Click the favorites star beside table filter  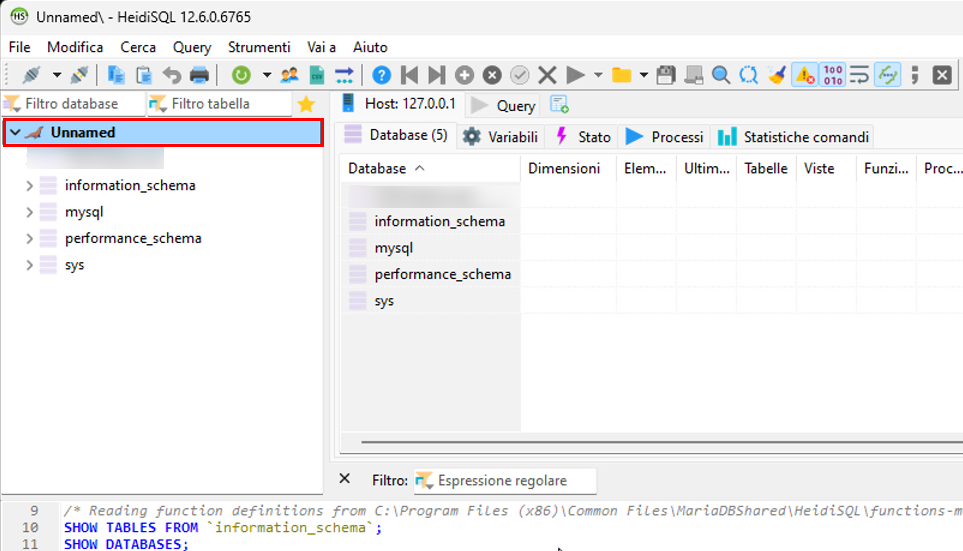pyautogui.click(x=306, y=104)
